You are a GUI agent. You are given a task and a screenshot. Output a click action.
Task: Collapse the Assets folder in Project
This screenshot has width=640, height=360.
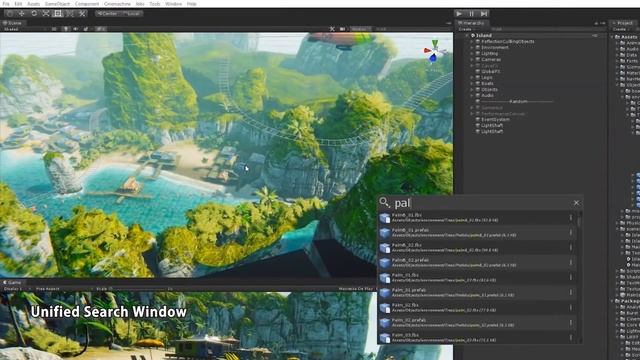[613, 37]
